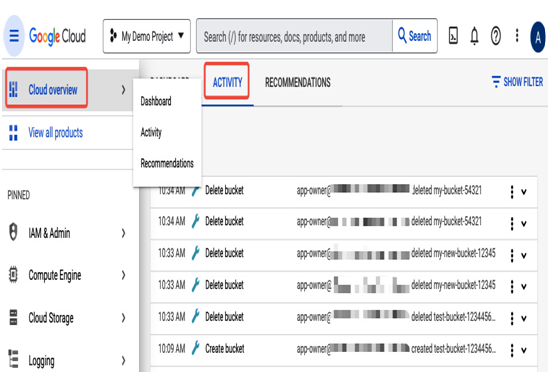
Task: Click Show Filter
Action: pyautogui.click(x=517, y=82)
